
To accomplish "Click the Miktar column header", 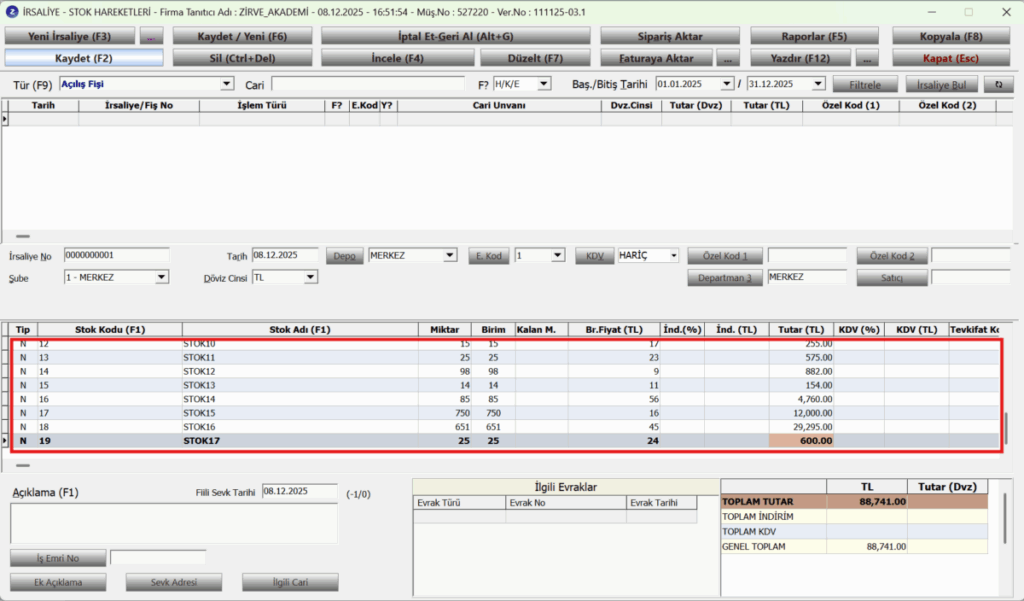I will click(445, 329).
